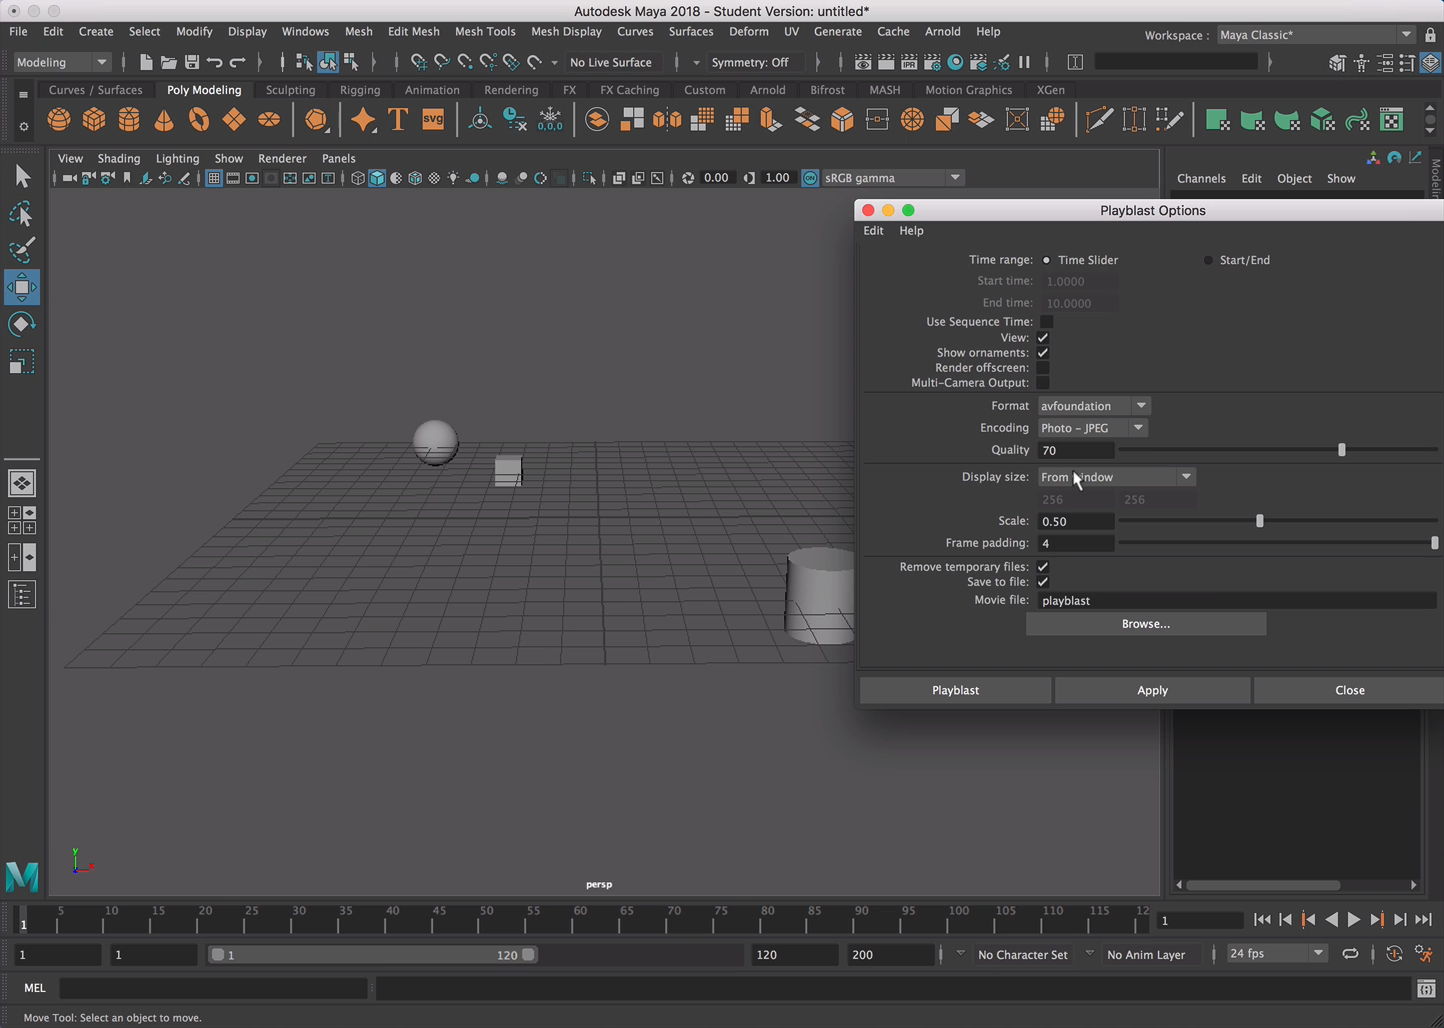Enable the Render offscreen checkbox
Screen dimensions: 1444x1028
(x=1043, y=368)
